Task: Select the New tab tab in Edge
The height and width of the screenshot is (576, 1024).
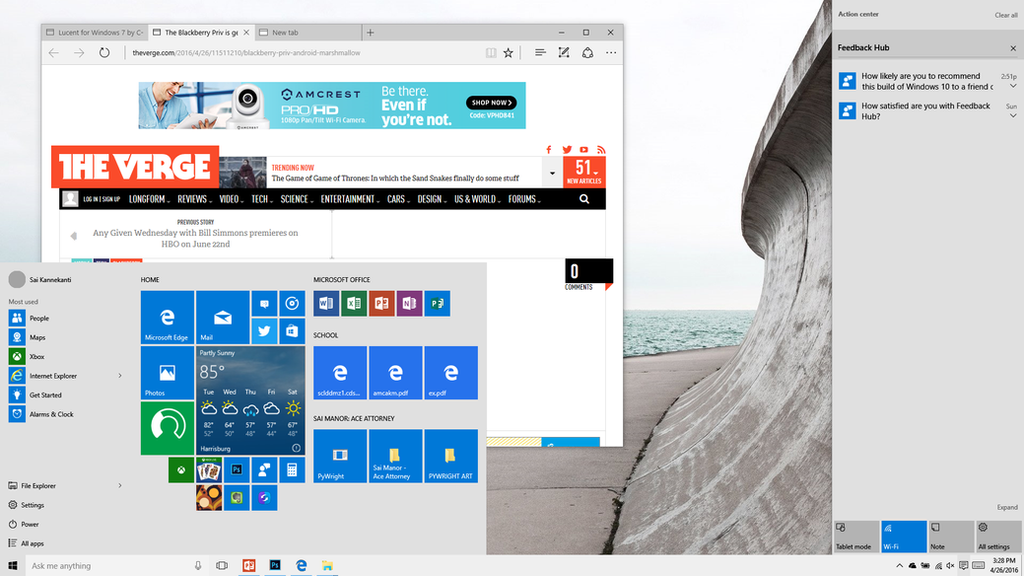Action: click(x=308, y=32)
